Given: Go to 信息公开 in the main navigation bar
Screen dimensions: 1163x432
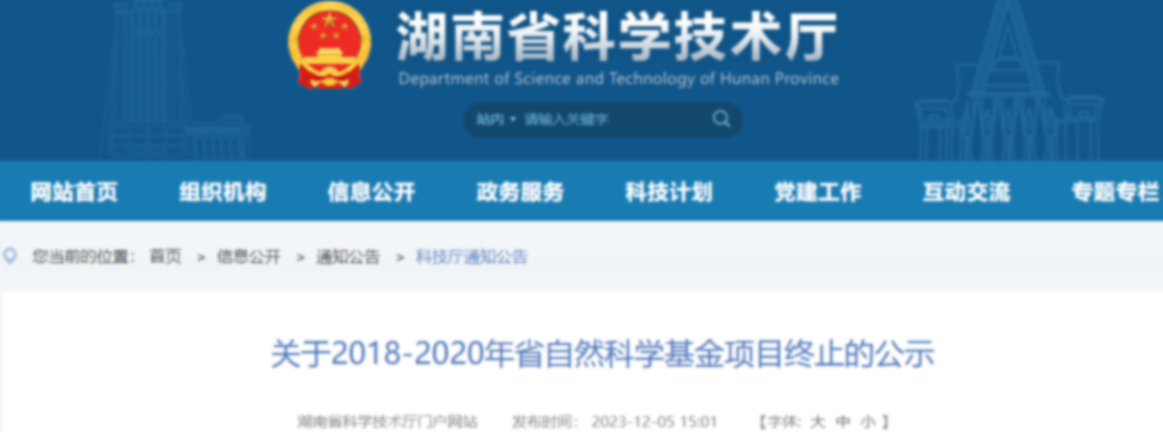Looking at the screenshot, I should (371, 192).
